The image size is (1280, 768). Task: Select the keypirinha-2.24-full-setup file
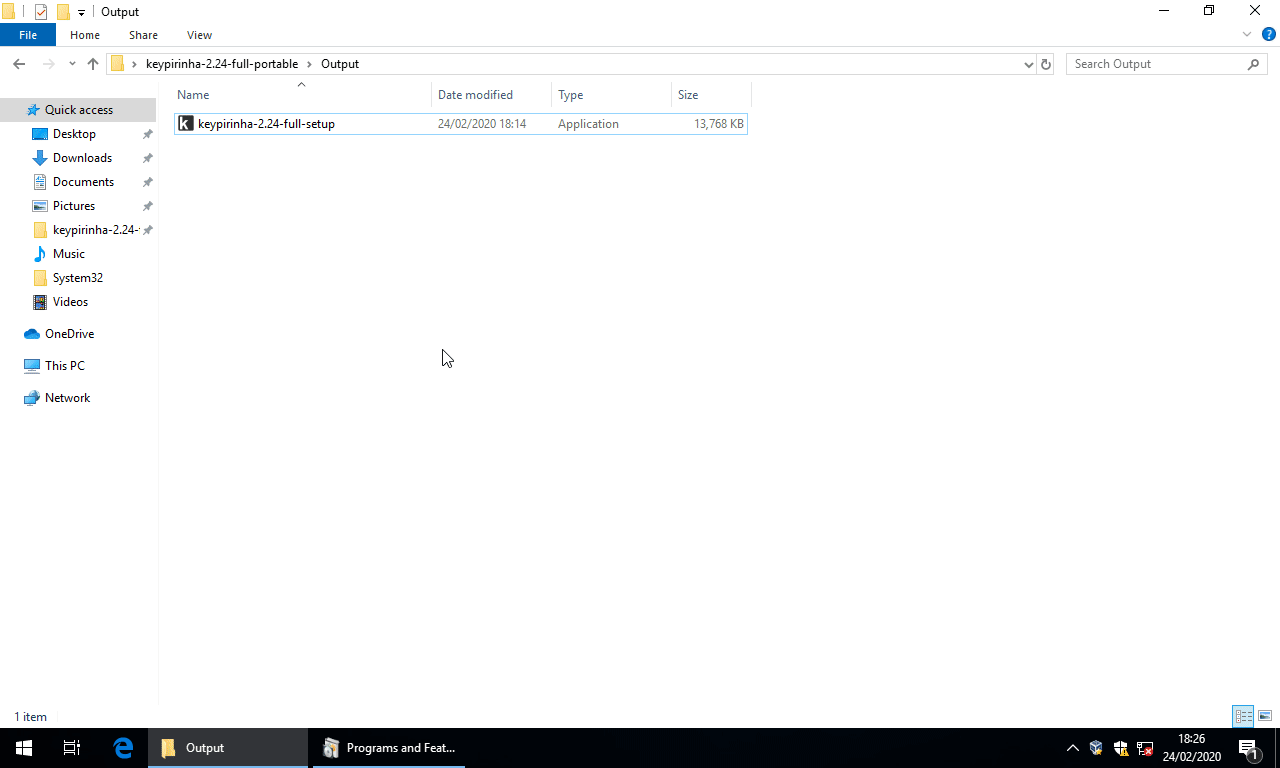point(460,124)
